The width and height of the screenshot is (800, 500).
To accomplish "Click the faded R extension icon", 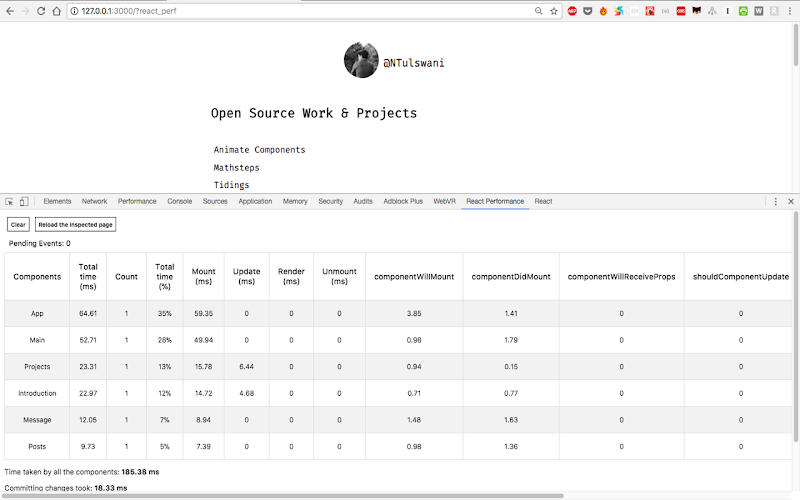I will tap(774, 11).
